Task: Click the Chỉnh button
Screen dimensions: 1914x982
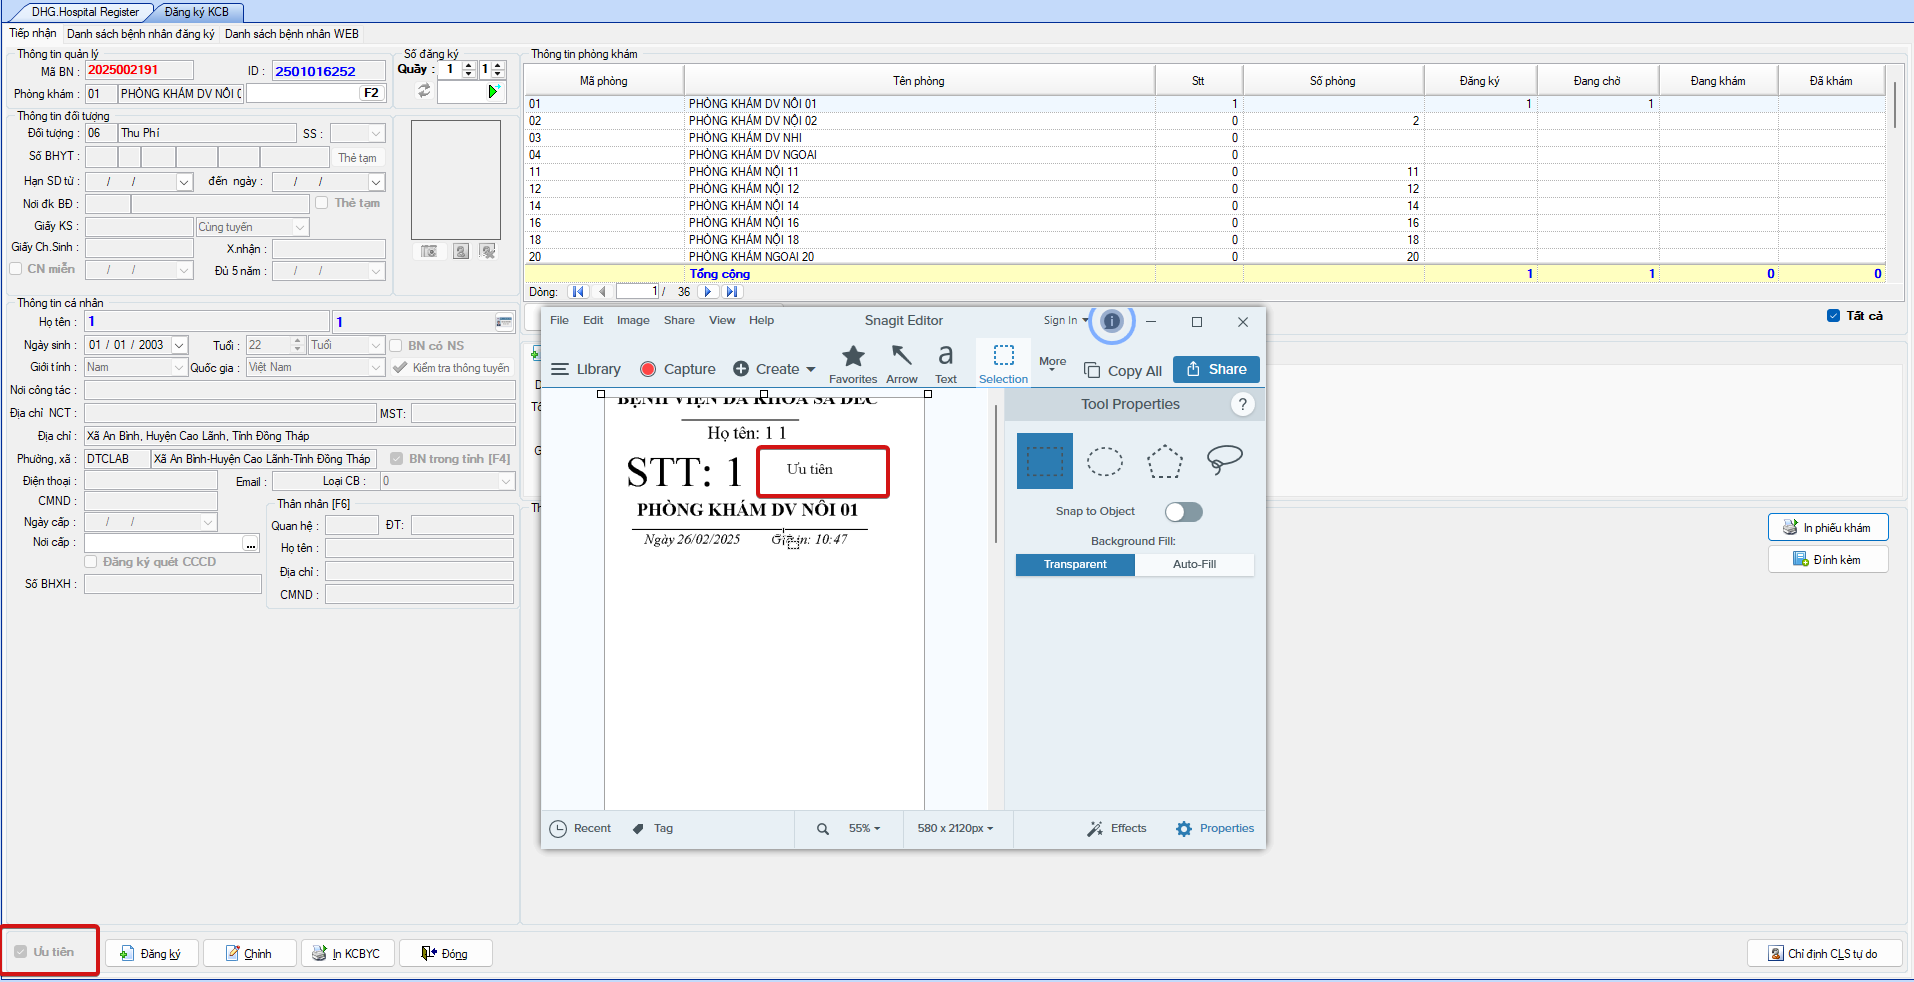Action: [x=250, y=954]
